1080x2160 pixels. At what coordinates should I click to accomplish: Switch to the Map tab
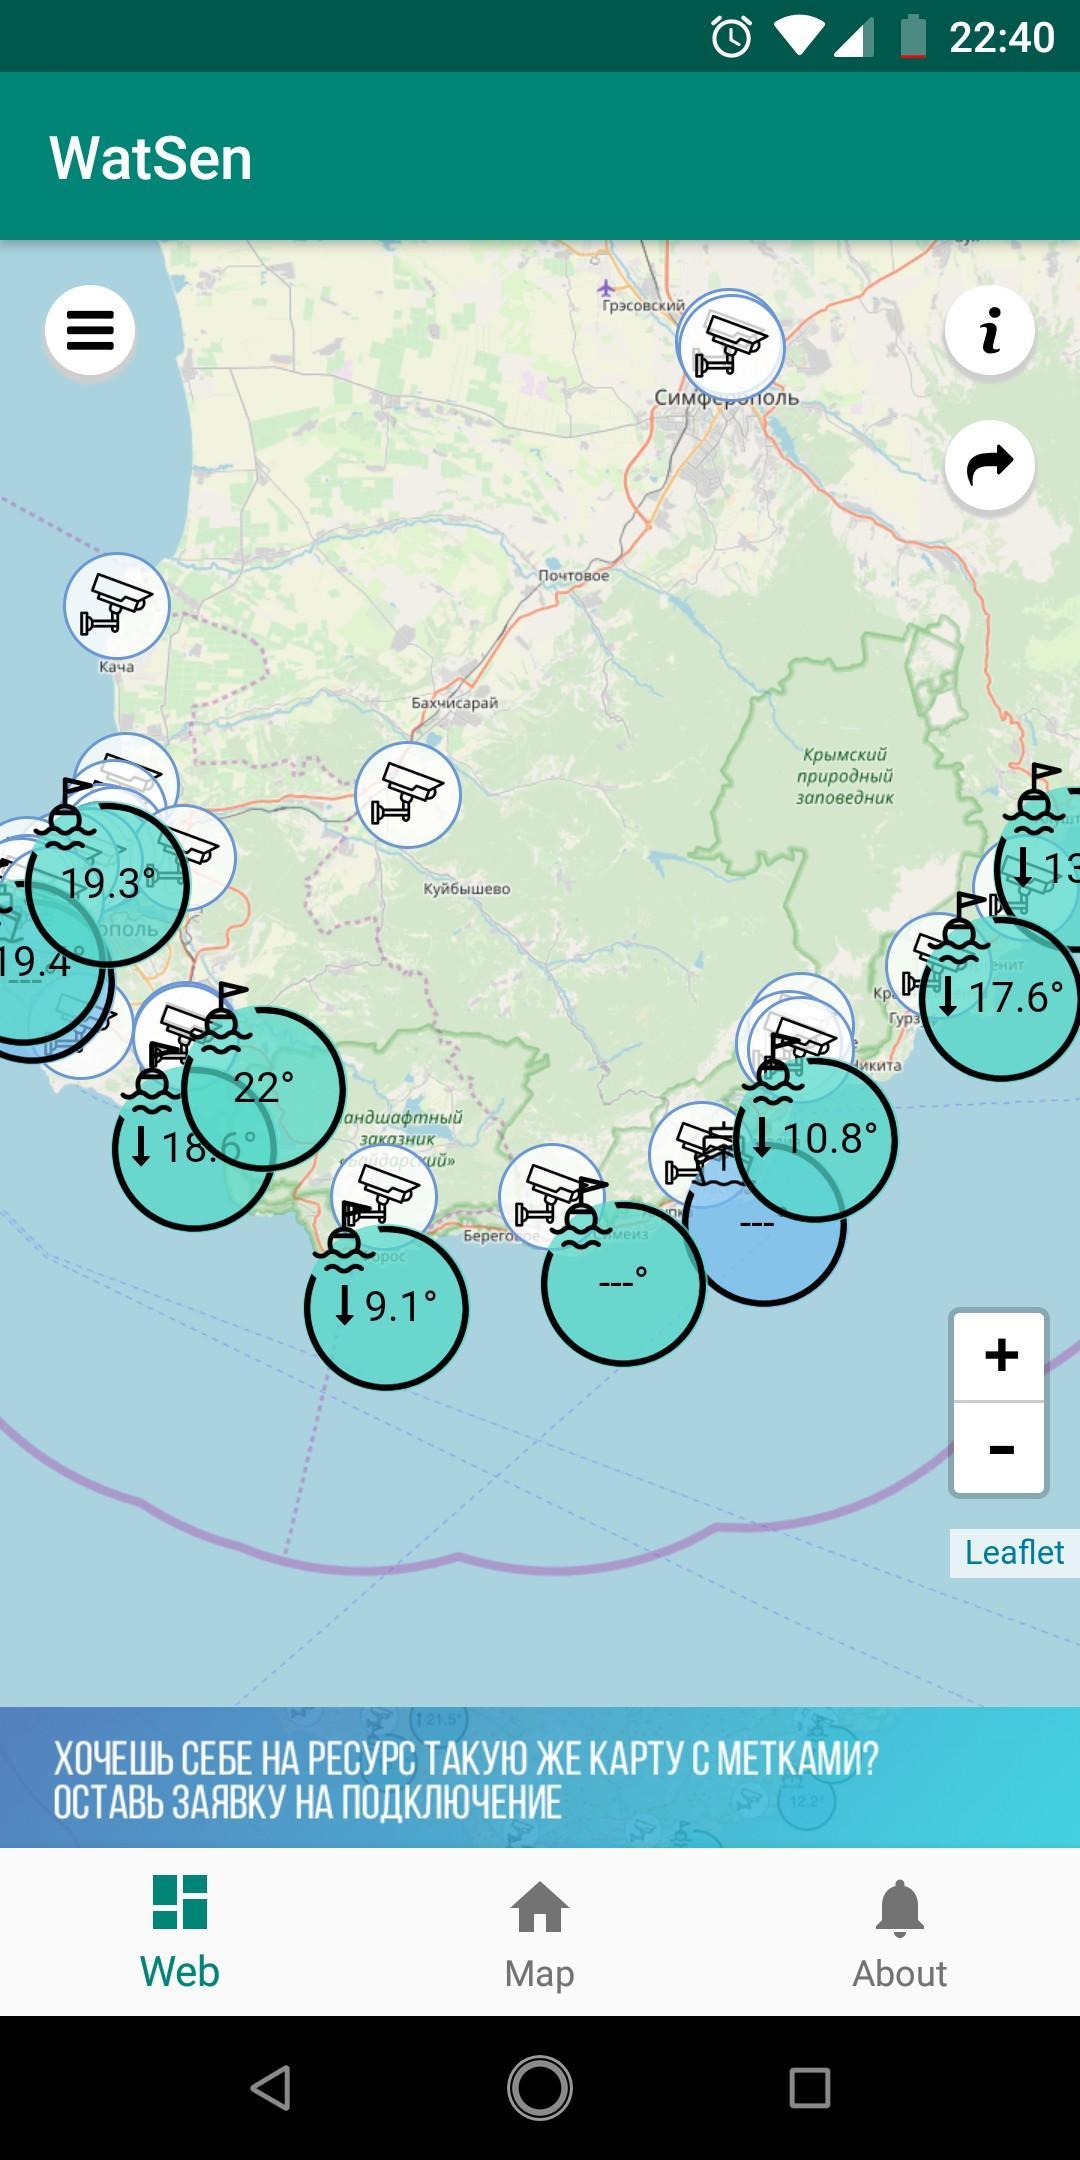[540, 1930]
